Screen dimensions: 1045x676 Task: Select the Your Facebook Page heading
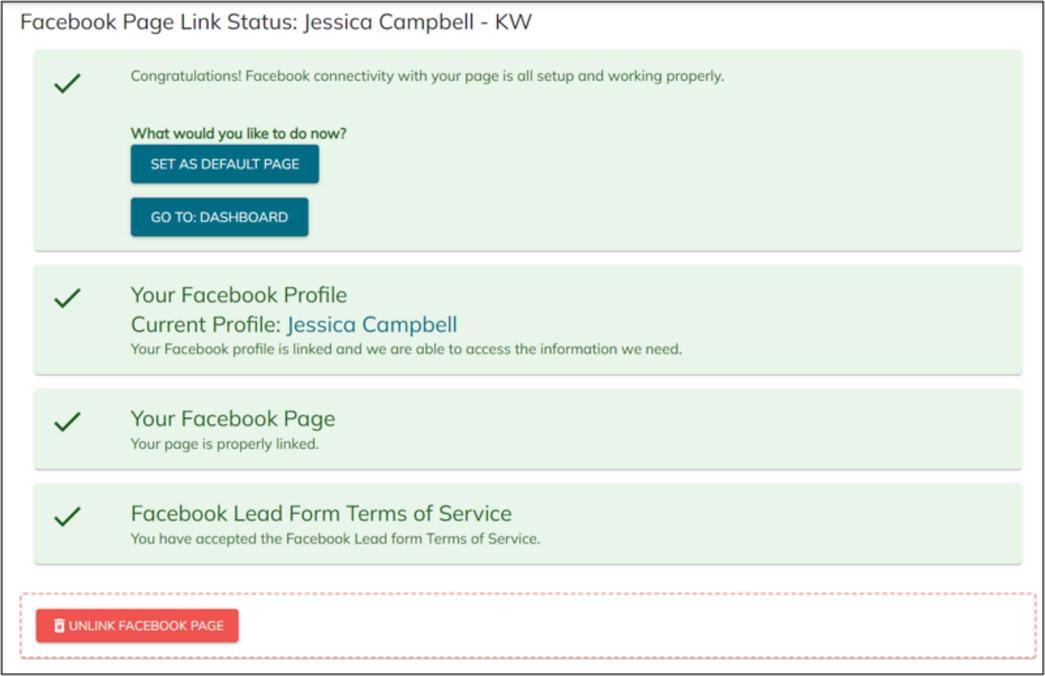[233, 419]
